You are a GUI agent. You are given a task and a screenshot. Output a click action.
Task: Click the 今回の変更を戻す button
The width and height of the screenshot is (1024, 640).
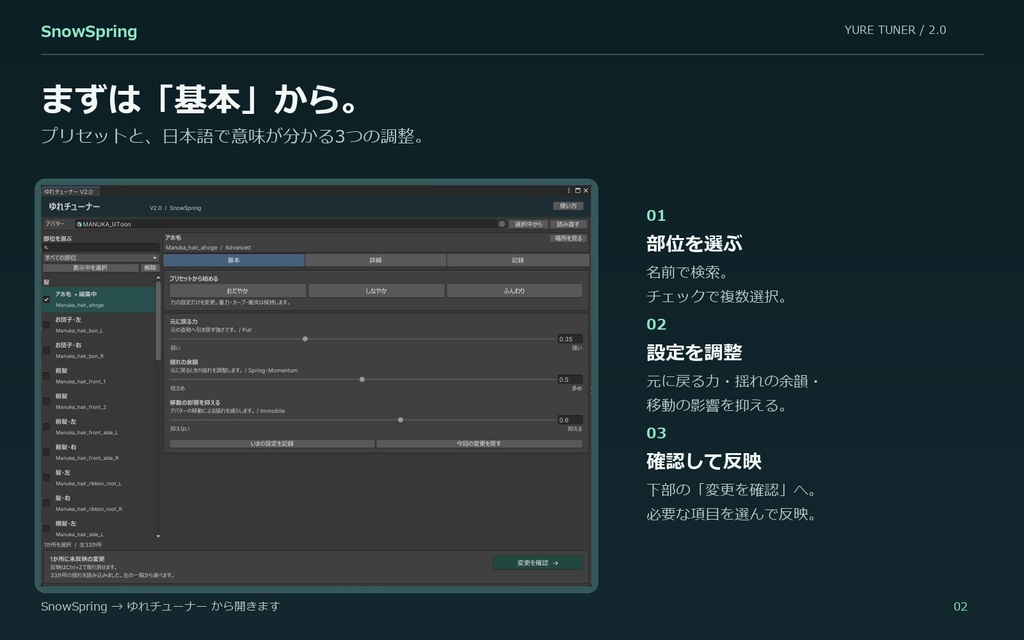(x=479, y=443)
